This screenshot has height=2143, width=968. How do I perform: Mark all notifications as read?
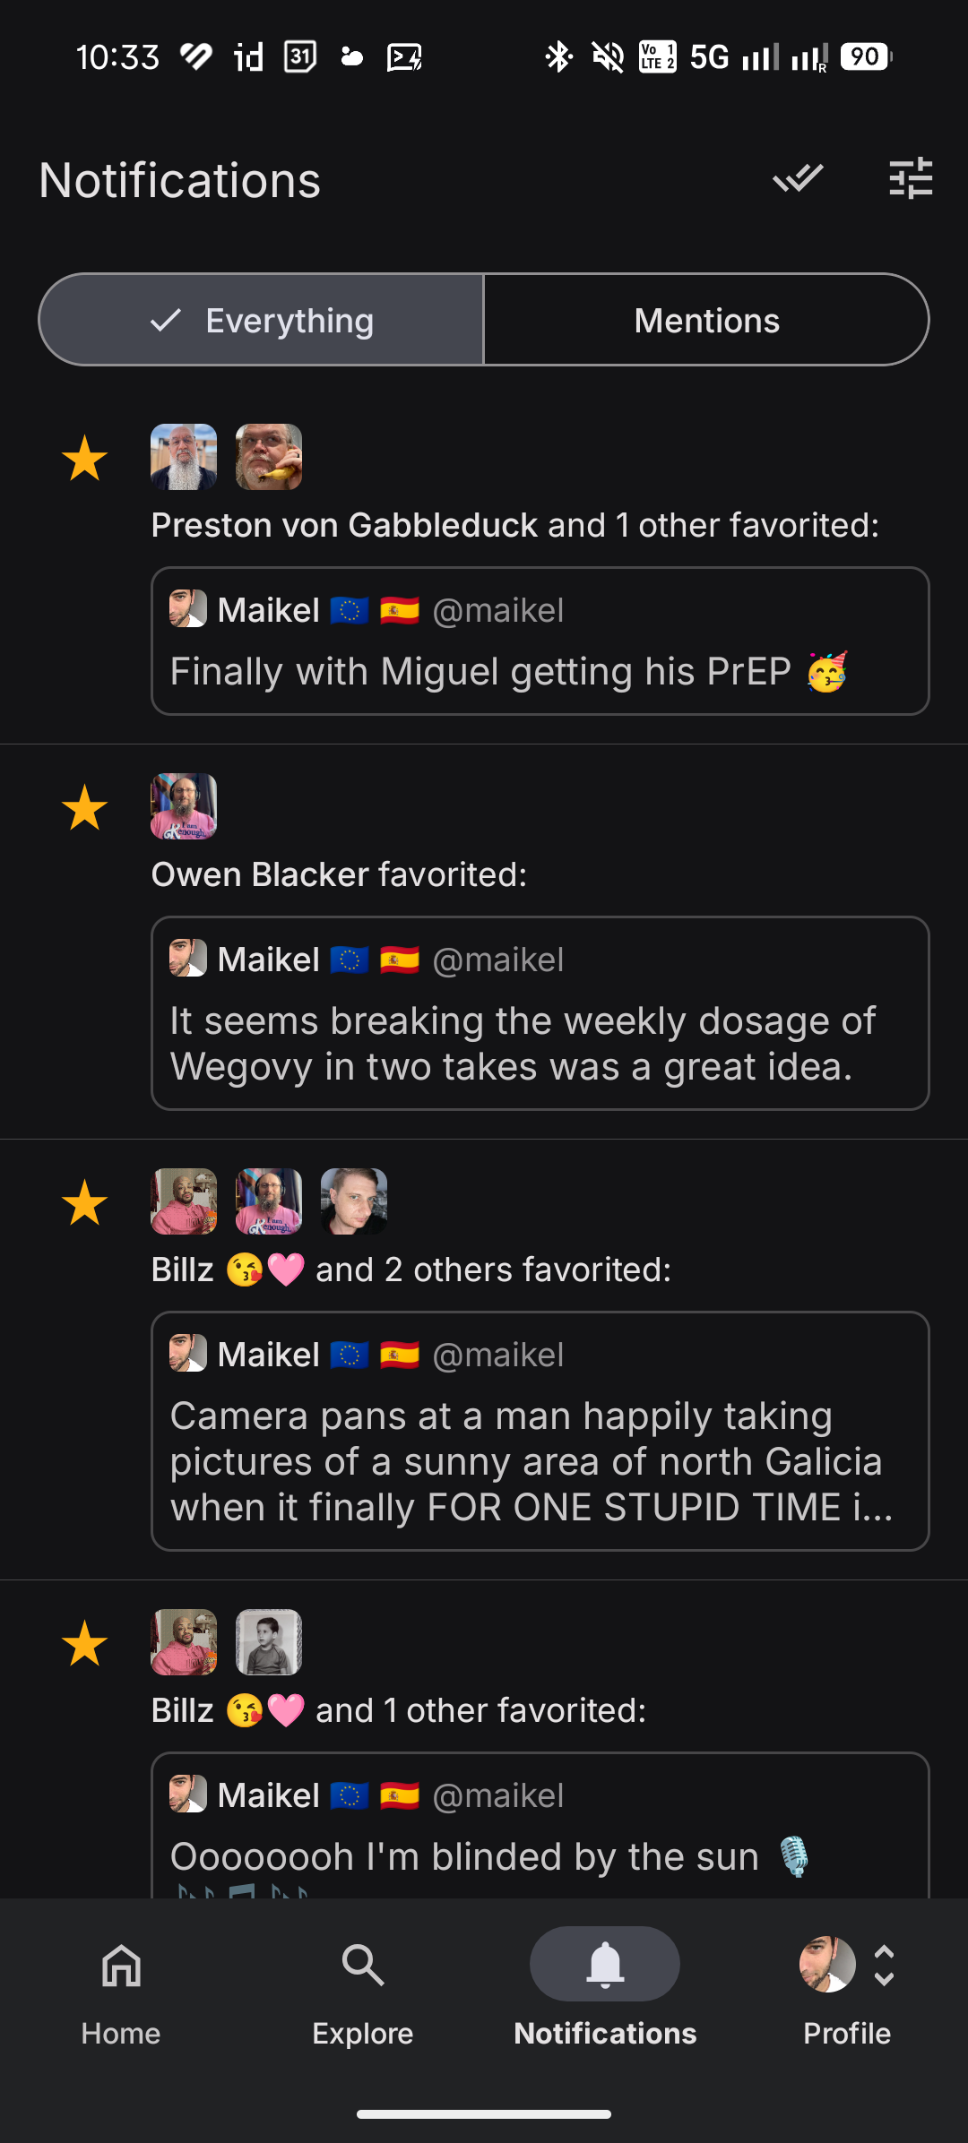(x=798, y=180)
